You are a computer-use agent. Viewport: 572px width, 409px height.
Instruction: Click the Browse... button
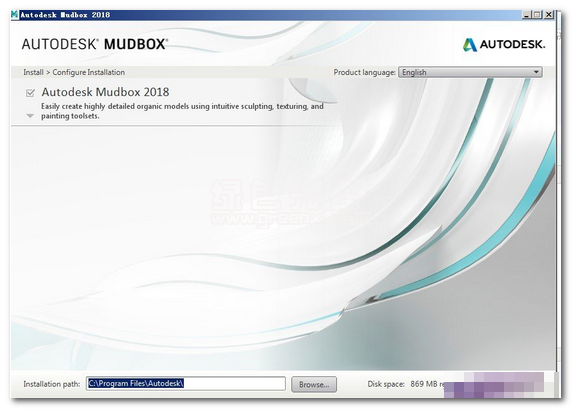[314, 385]
